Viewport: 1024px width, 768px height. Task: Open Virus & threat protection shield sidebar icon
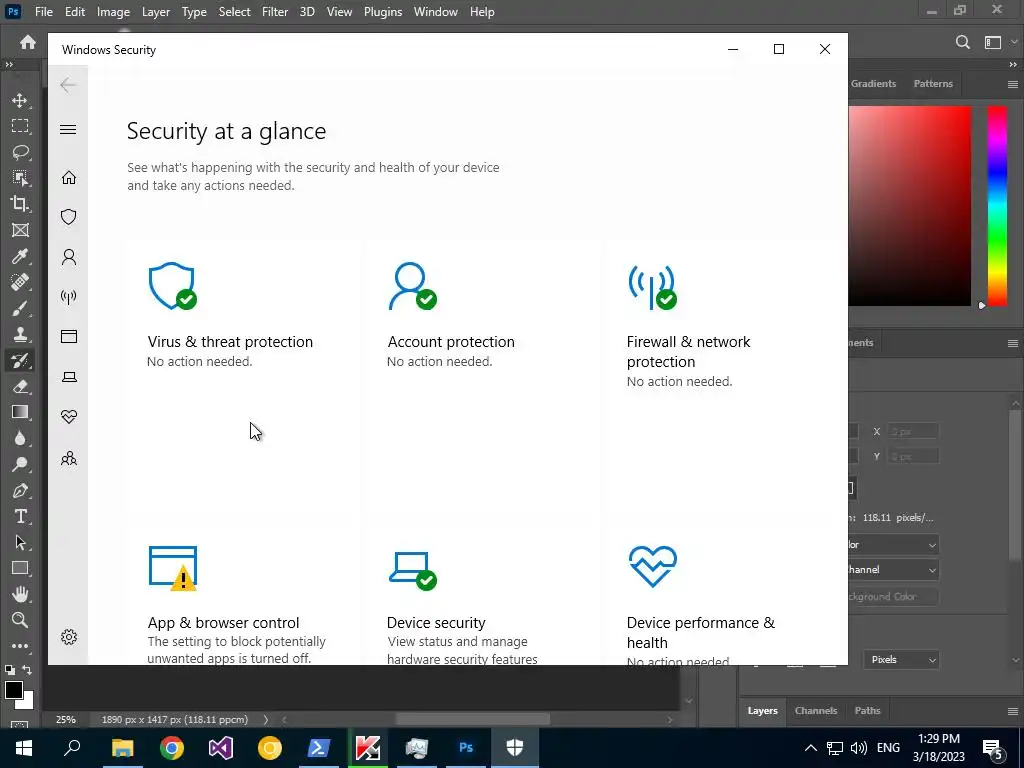click(69, 217)
